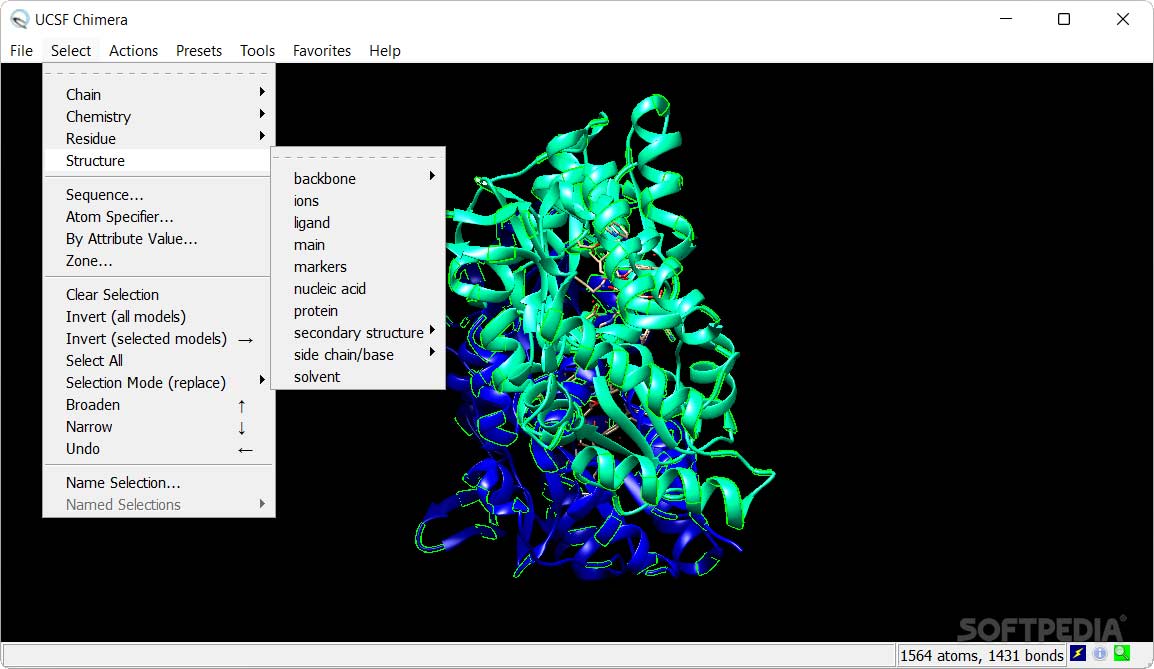Open the Help menu

385,51
